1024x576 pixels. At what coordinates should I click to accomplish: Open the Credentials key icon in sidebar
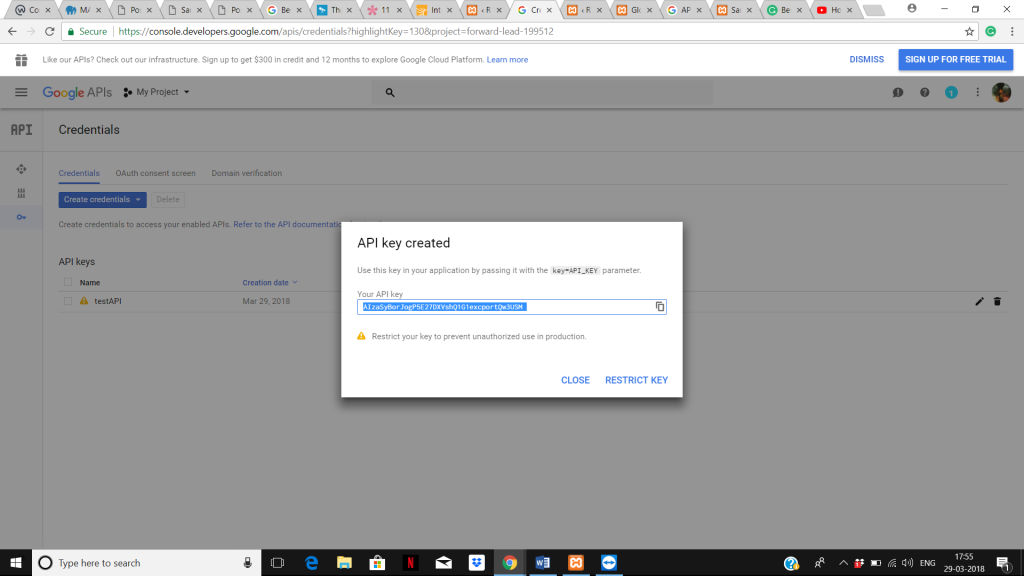(x=21, y=217)
